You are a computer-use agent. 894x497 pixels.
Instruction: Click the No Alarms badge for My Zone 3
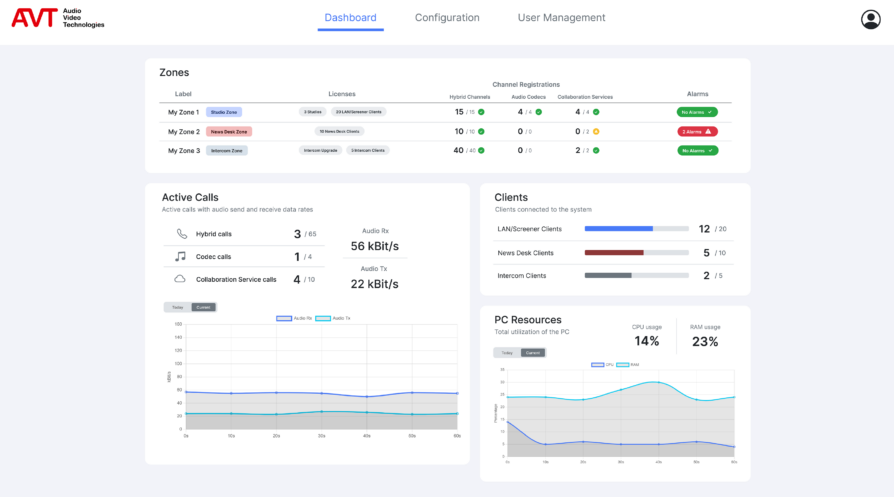pos(697,150)
